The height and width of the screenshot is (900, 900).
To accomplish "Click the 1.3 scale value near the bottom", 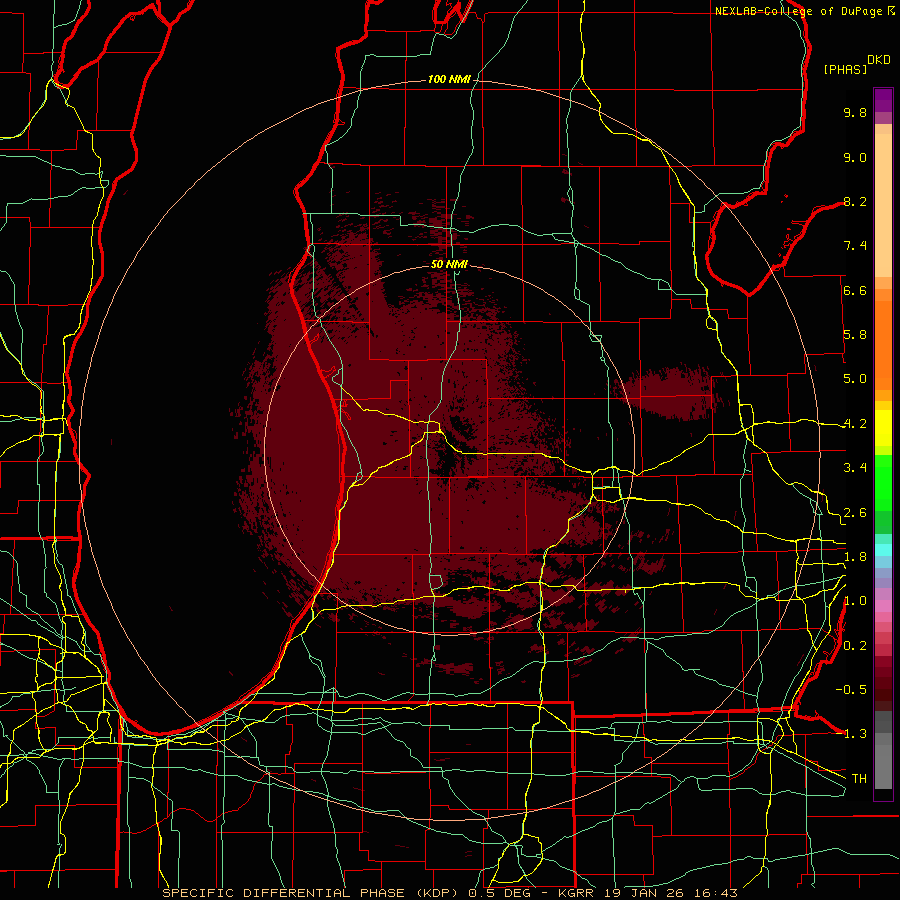I will [855, 734].
